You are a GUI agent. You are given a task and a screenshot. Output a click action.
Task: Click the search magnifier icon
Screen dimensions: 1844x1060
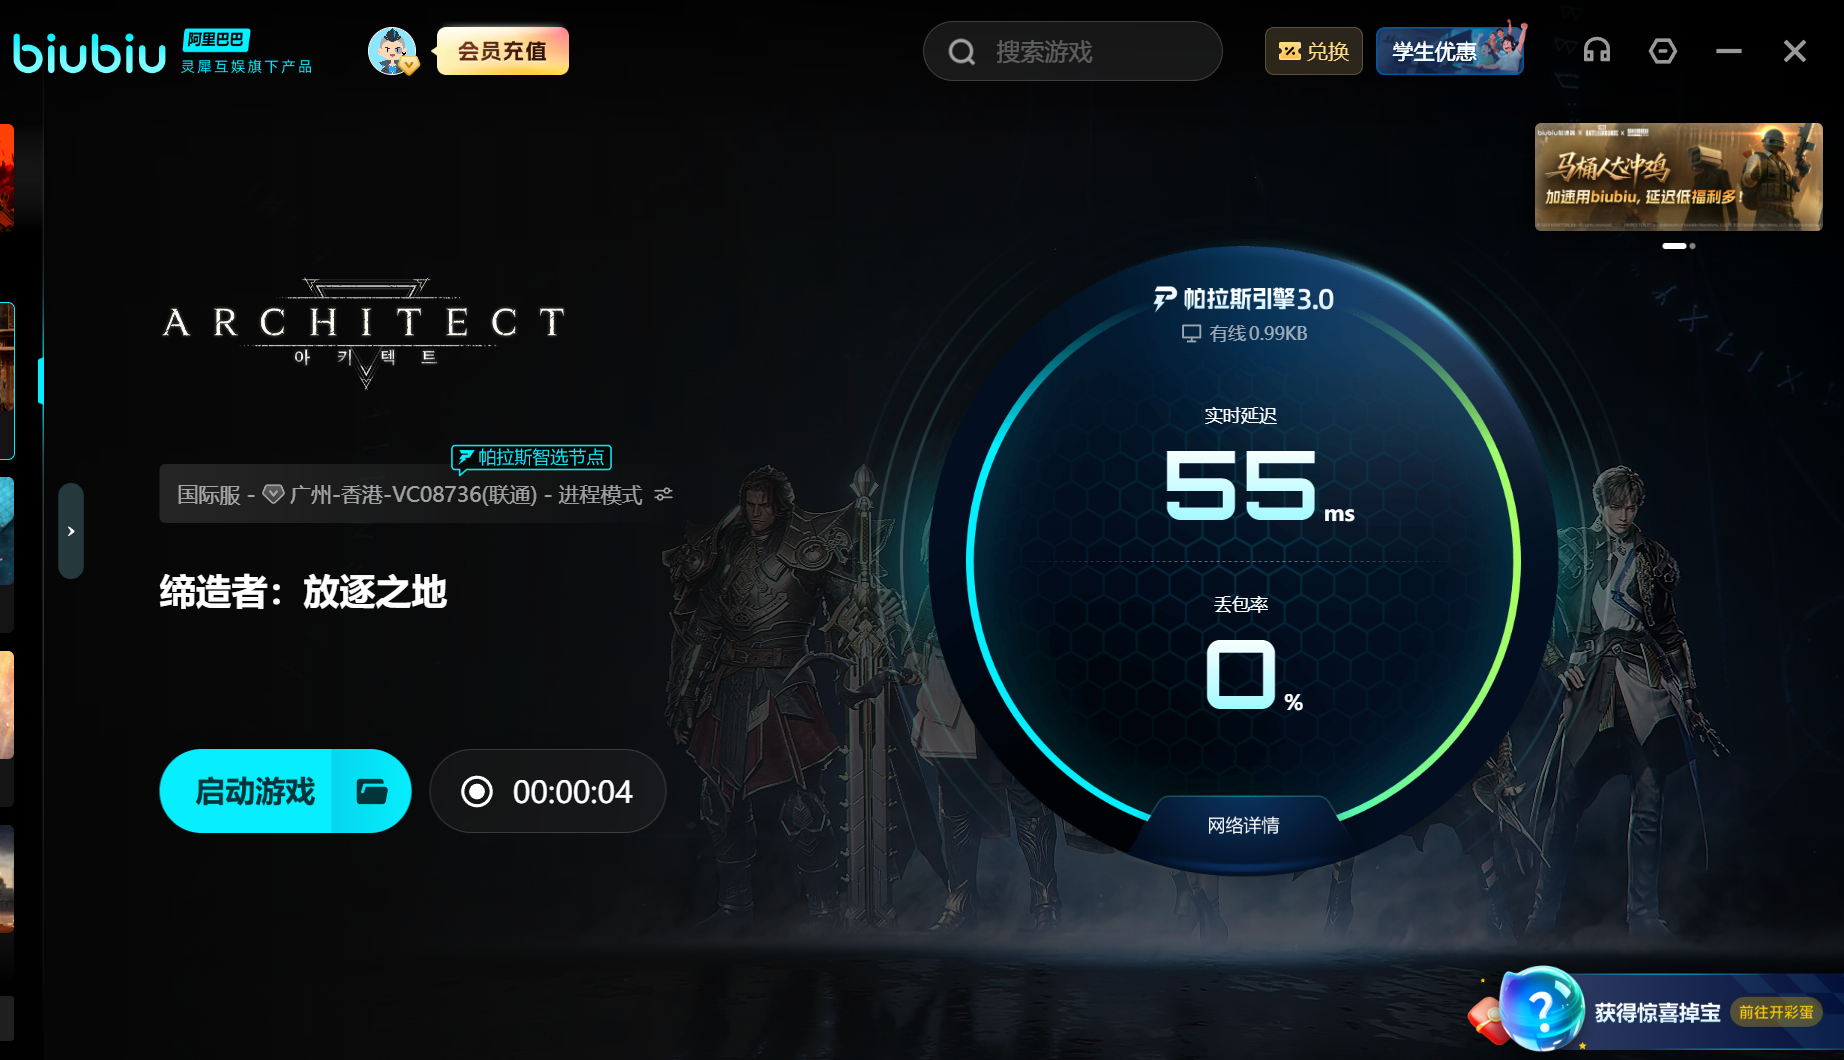(x=962, y=52)
